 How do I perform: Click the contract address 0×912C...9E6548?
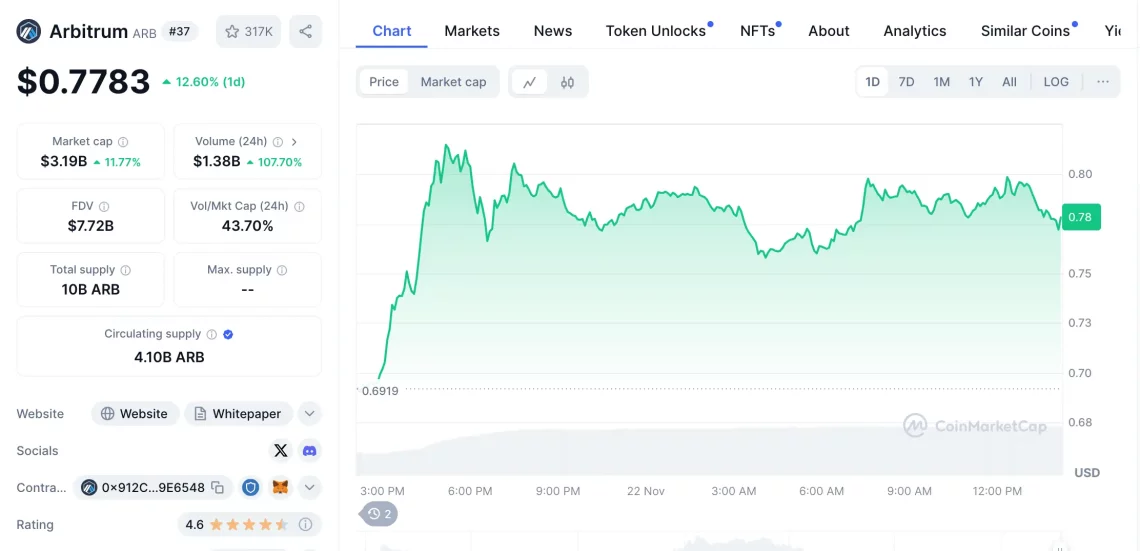(153, 488)
